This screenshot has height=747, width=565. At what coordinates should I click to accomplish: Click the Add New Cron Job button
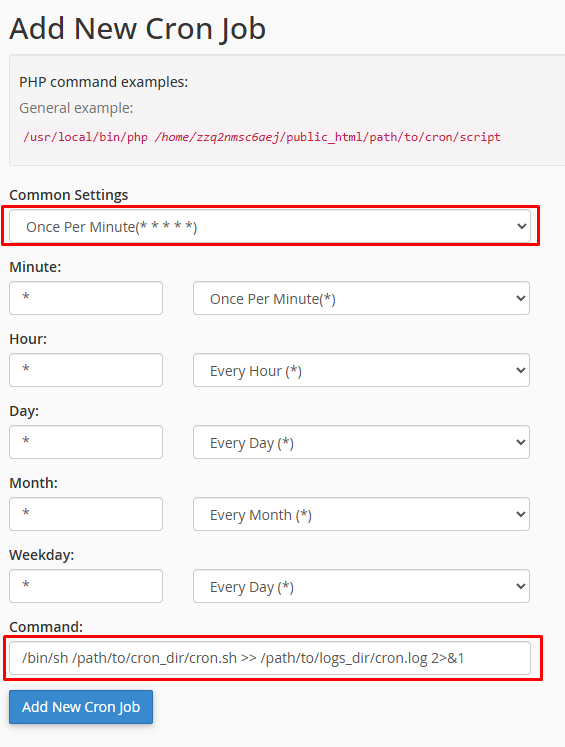[81, 707]
